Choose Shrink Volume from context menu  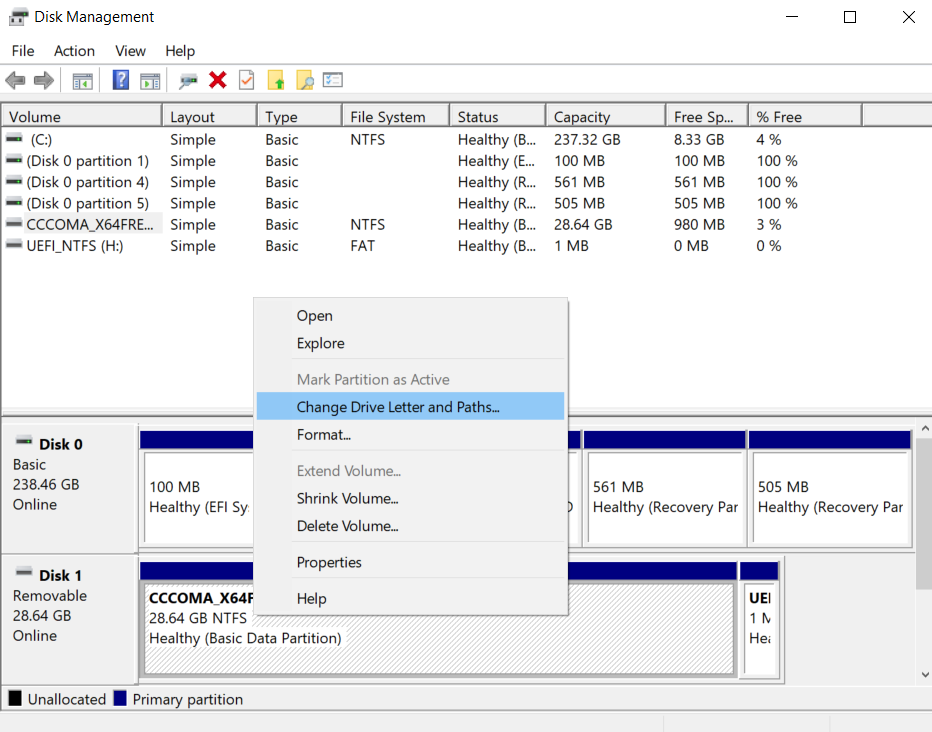pos(347,498)
